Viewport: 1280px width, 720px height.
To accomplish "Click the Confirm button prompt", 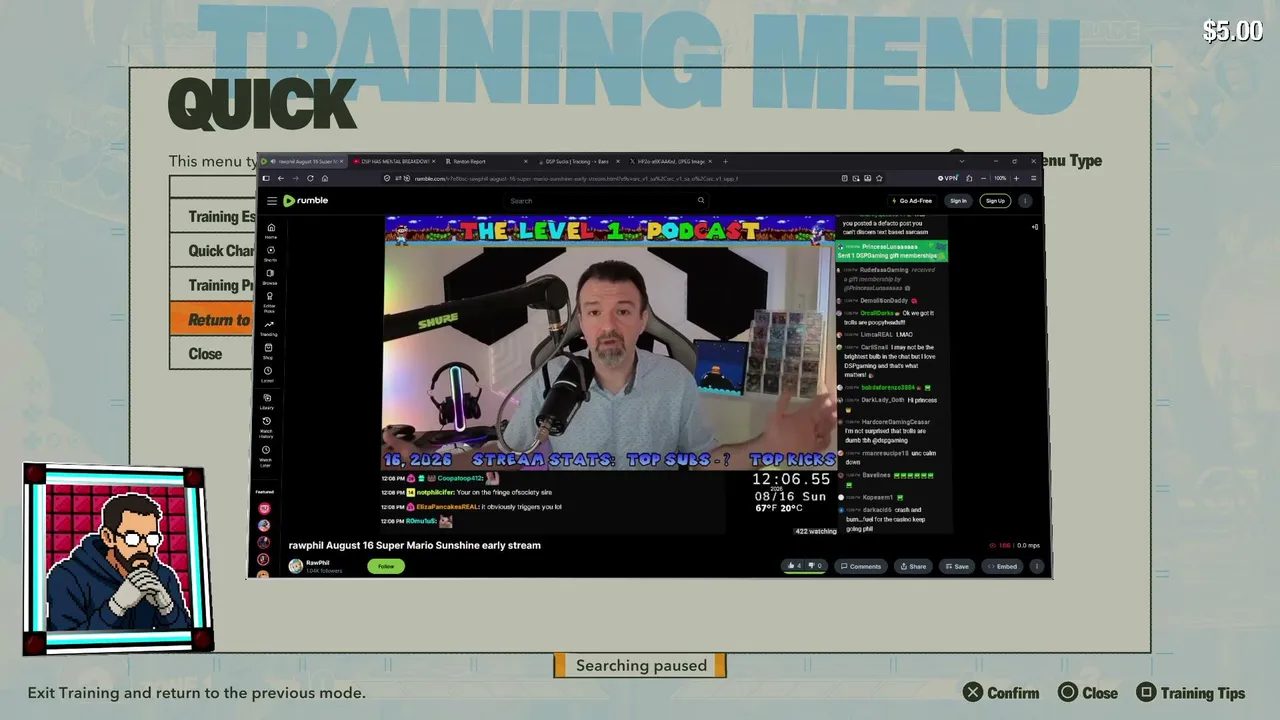I will (x=1001, y=693).
